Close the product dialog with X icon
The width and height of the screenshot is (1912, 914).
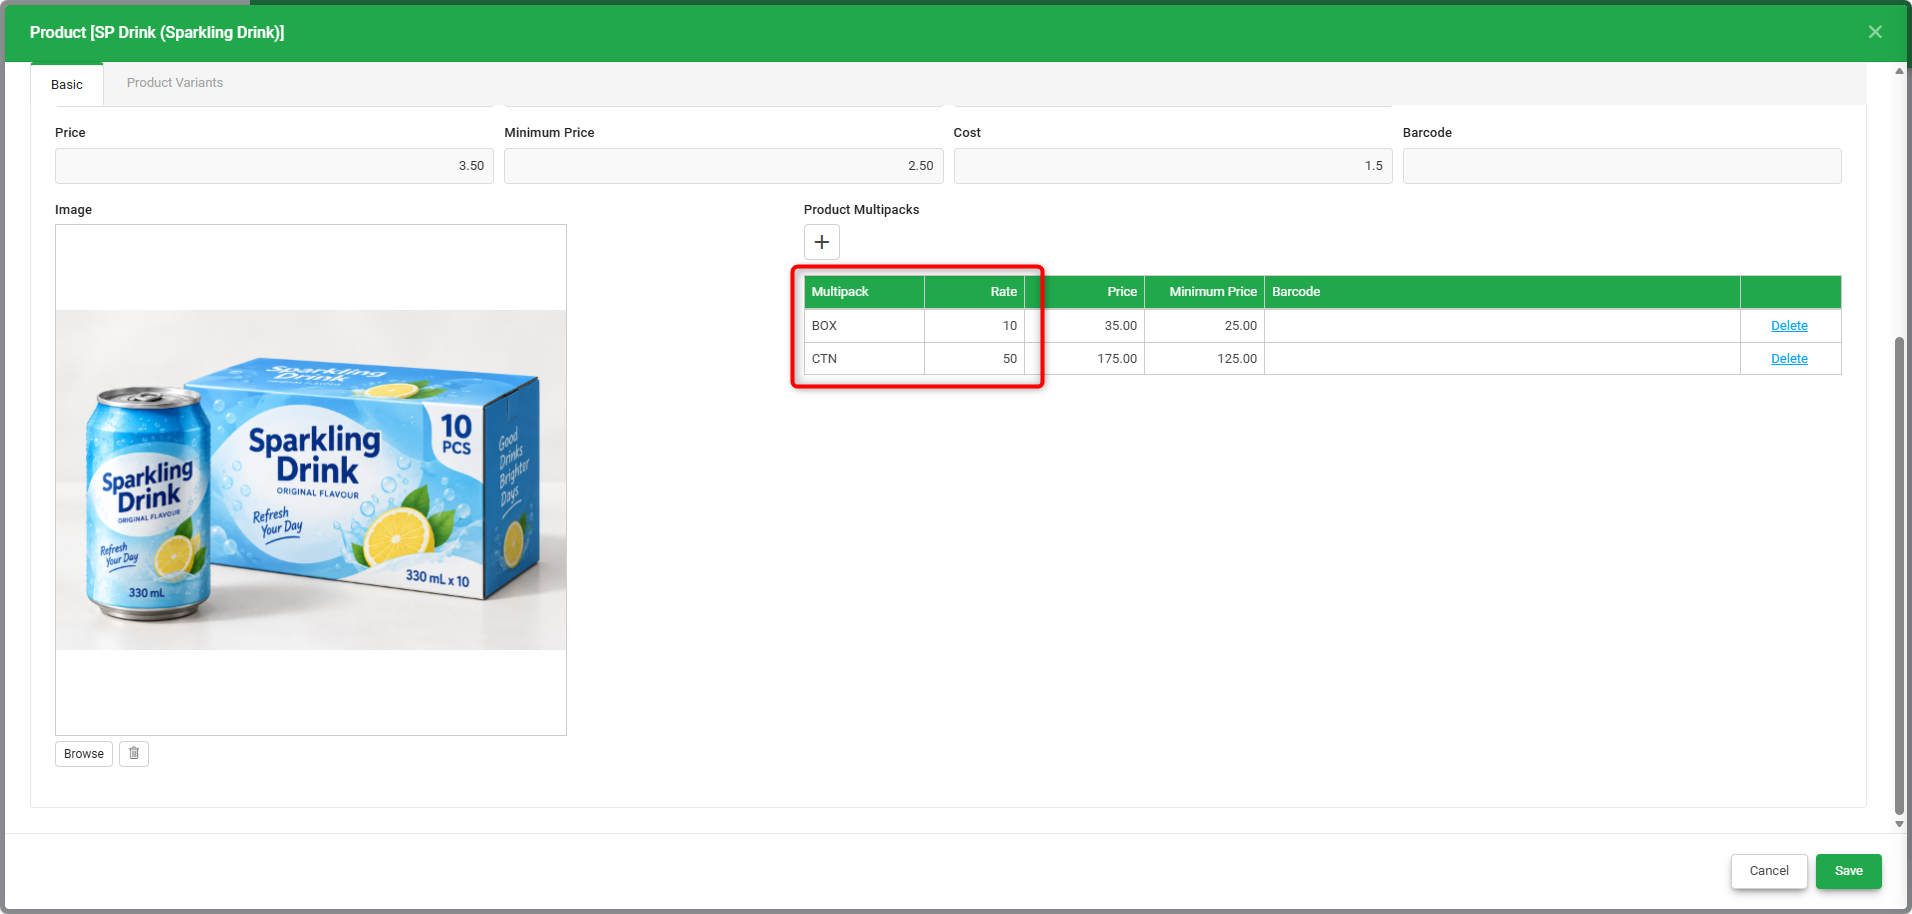click(1875, 32)
